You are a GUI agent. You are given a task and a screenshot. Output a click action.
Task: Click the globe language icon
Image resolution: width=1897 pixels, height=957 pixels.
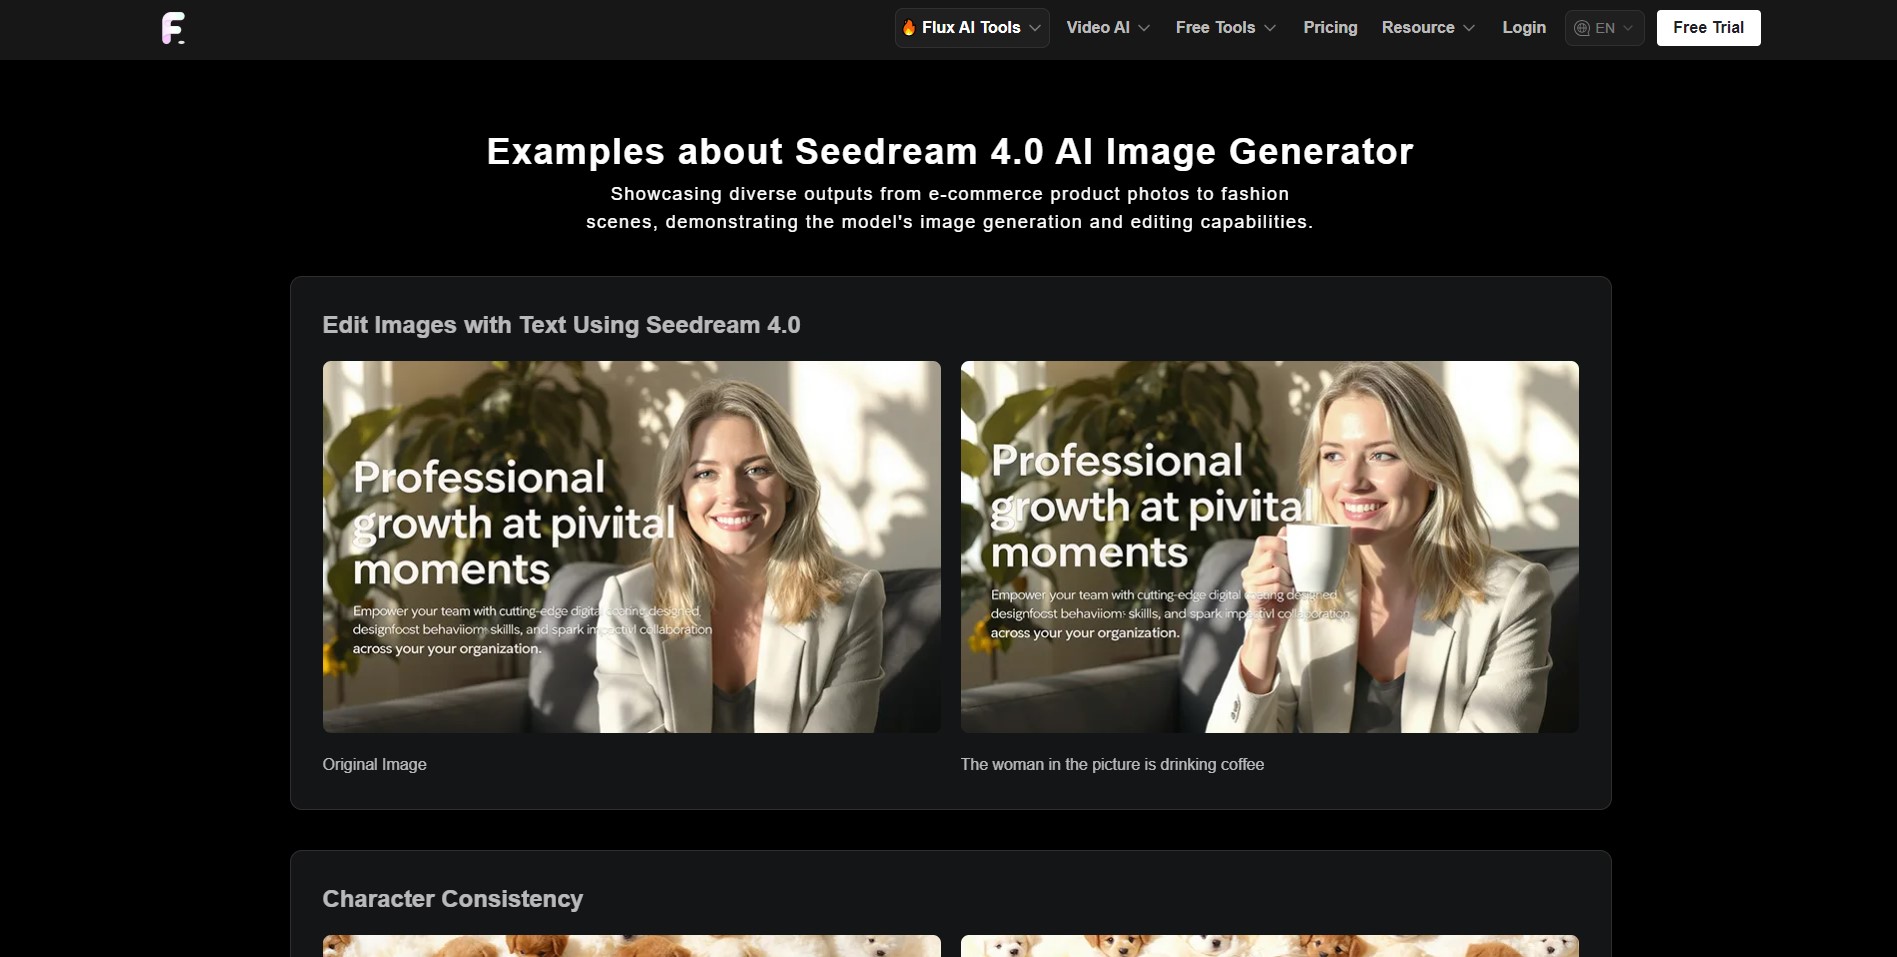pyautogui.click(x=1582, y=28)
